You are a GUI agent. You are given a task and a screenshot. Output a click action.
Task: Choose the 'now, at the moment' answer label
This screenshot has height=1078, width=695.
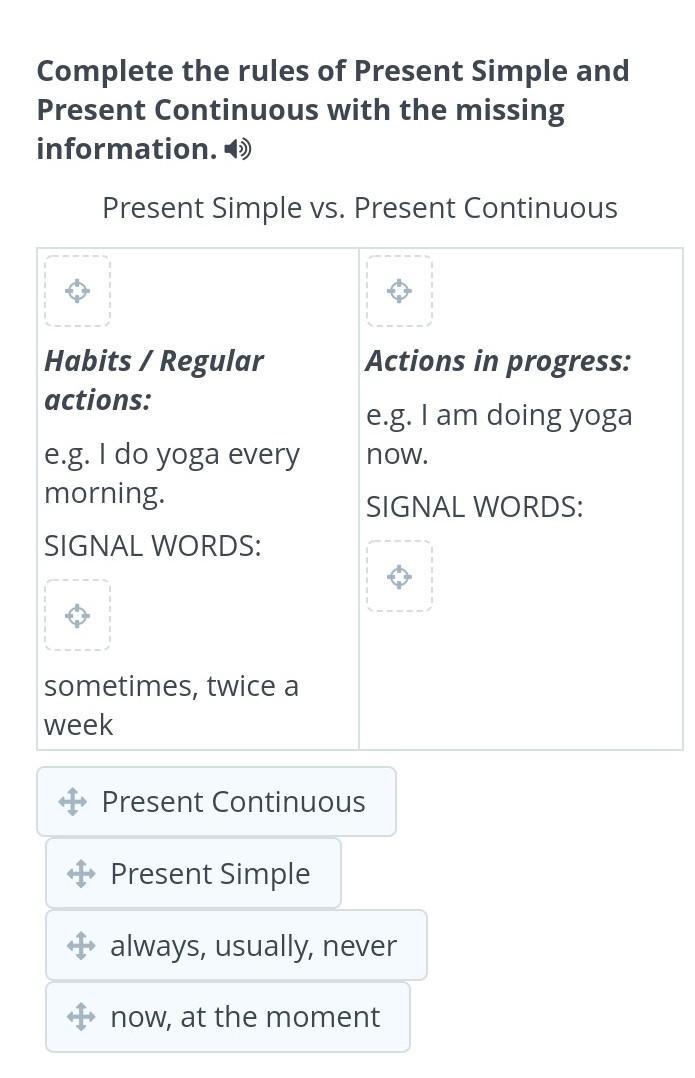pos(245,1018)
